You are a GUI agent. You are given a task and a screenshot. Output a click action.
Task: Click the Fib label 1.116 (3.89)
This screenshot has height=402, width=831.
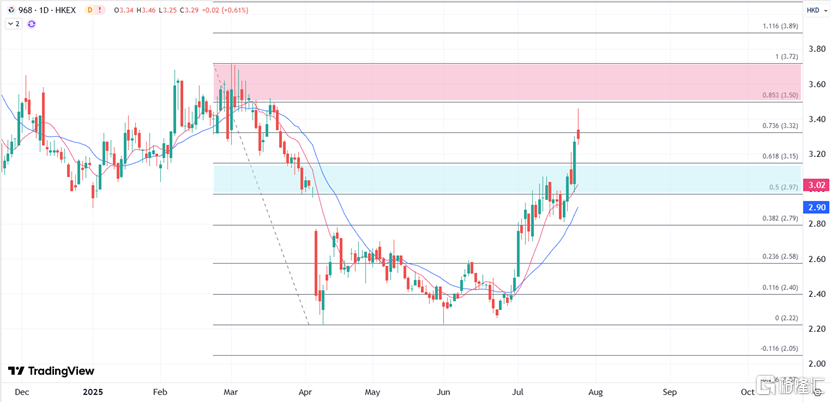coord(780,26)
